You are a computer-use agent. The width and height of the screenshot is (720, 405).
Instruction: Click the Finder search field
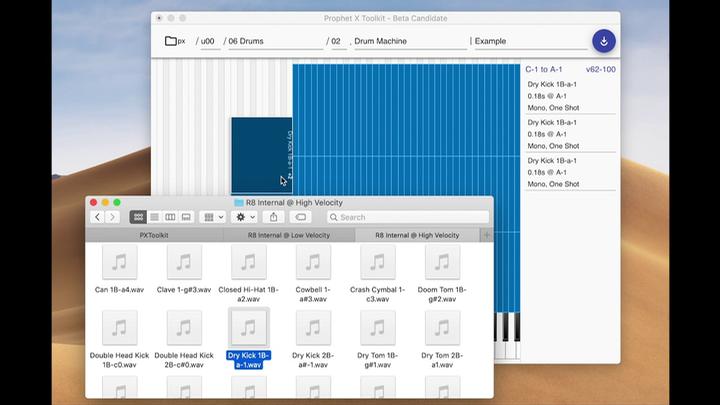coord(408,217)
